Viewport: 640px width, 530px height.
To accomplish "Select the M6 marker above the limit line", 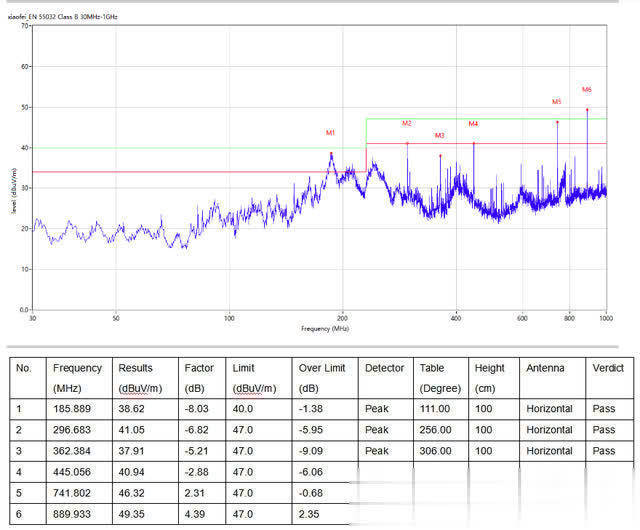I will click(587, 90).
